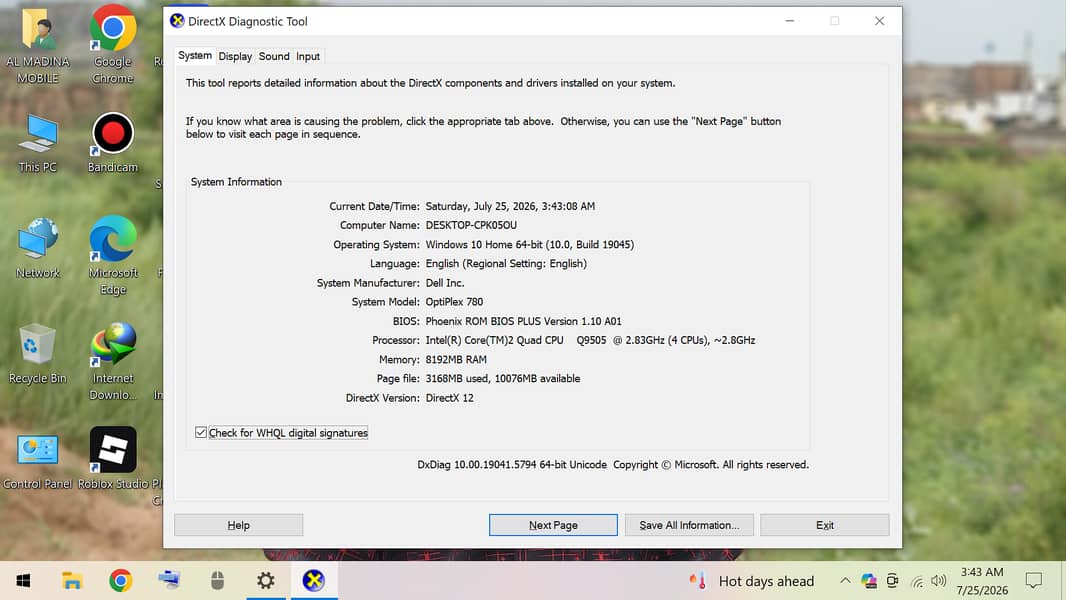Viewport: 1066px width, 600px height.
Task: Switch to the Sound tab
Action: 274,56
